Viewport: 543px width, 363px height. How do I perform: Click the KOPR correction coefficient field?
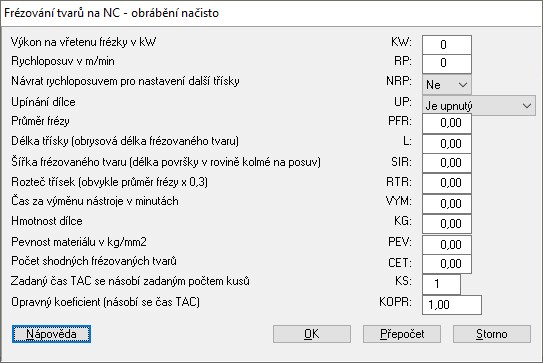click(452, 305)
